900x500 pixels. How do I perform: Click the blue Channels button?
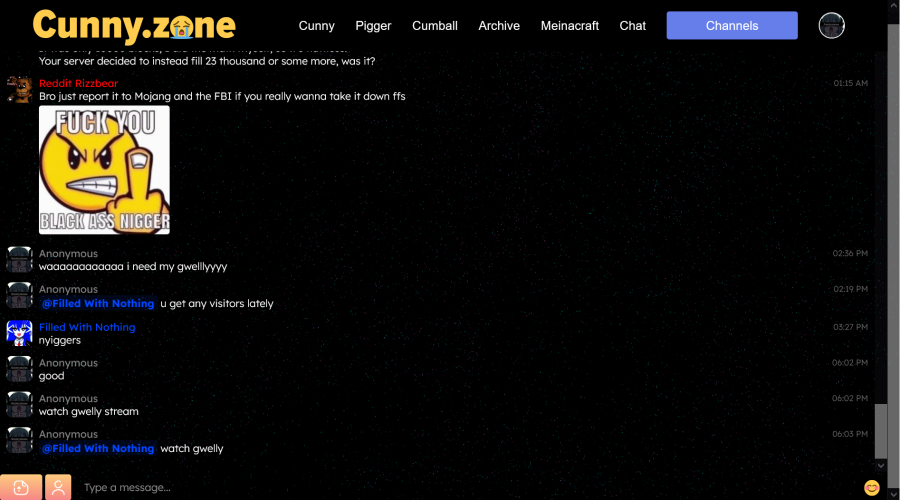click(x=732, y=25)
